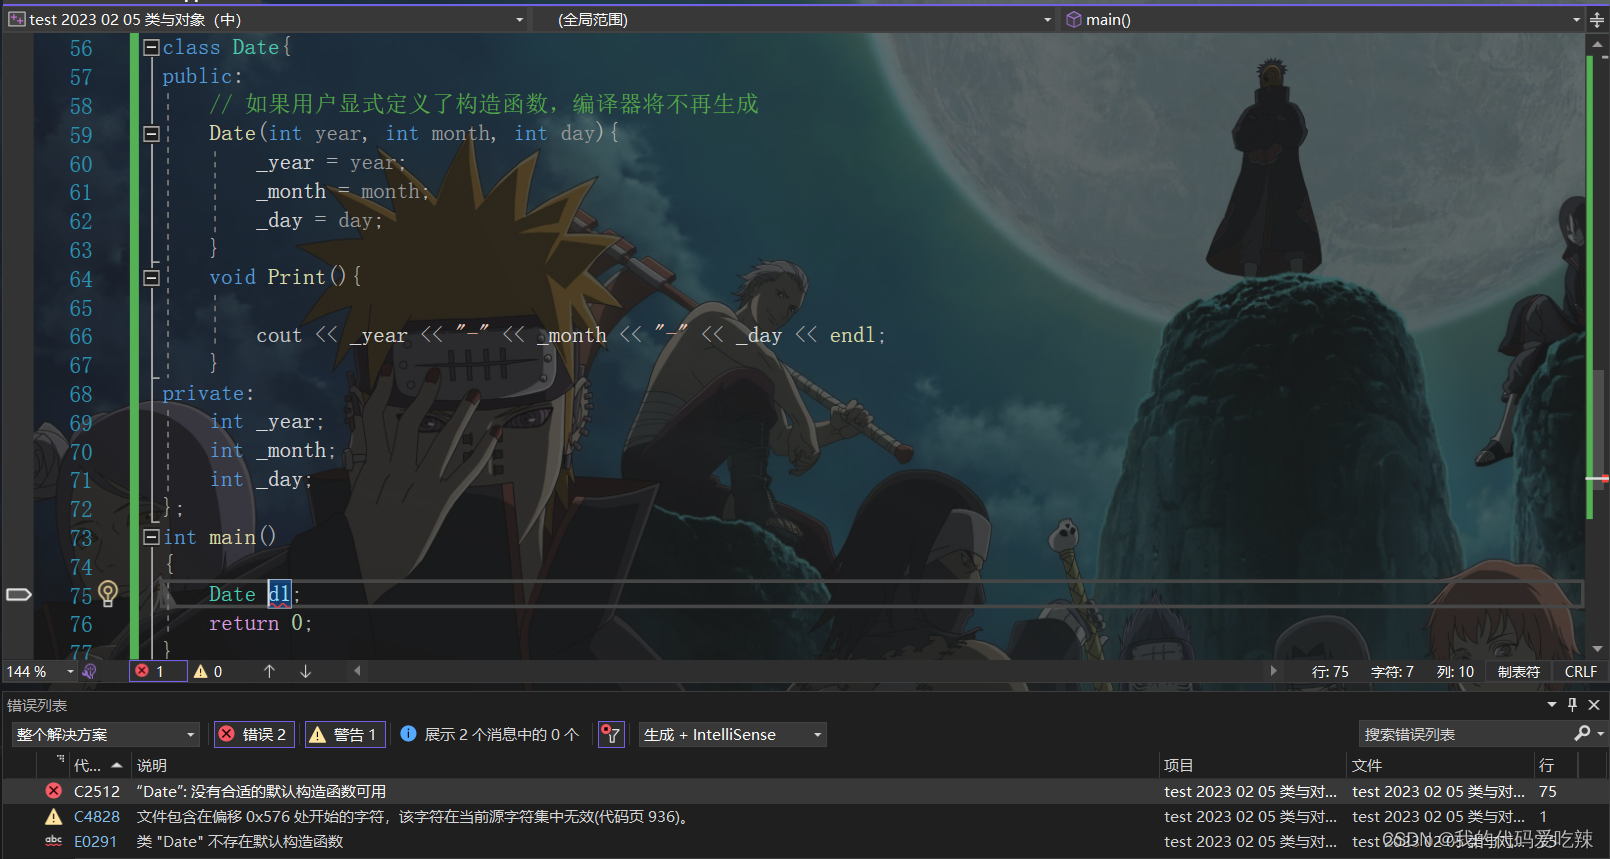The height and width of the screenshot is (859, 1610).
Task: Click the error count indicator
Action: [158, 672]
